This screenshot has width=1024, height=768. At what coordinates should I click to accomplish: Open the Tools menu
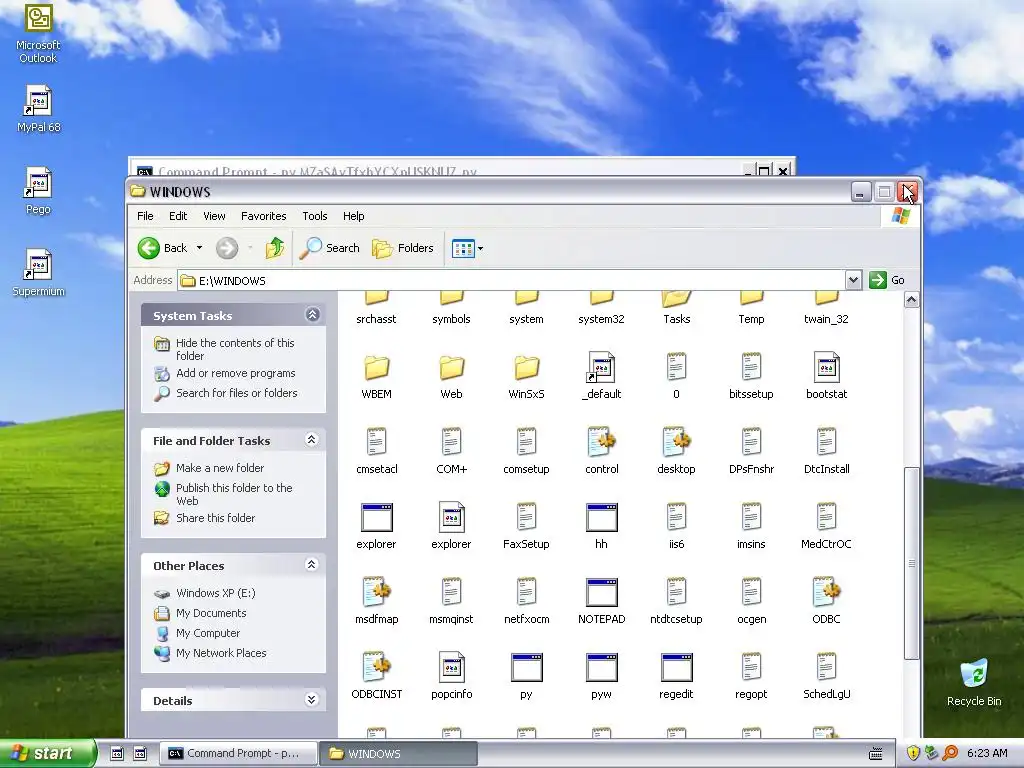[314, 216]
